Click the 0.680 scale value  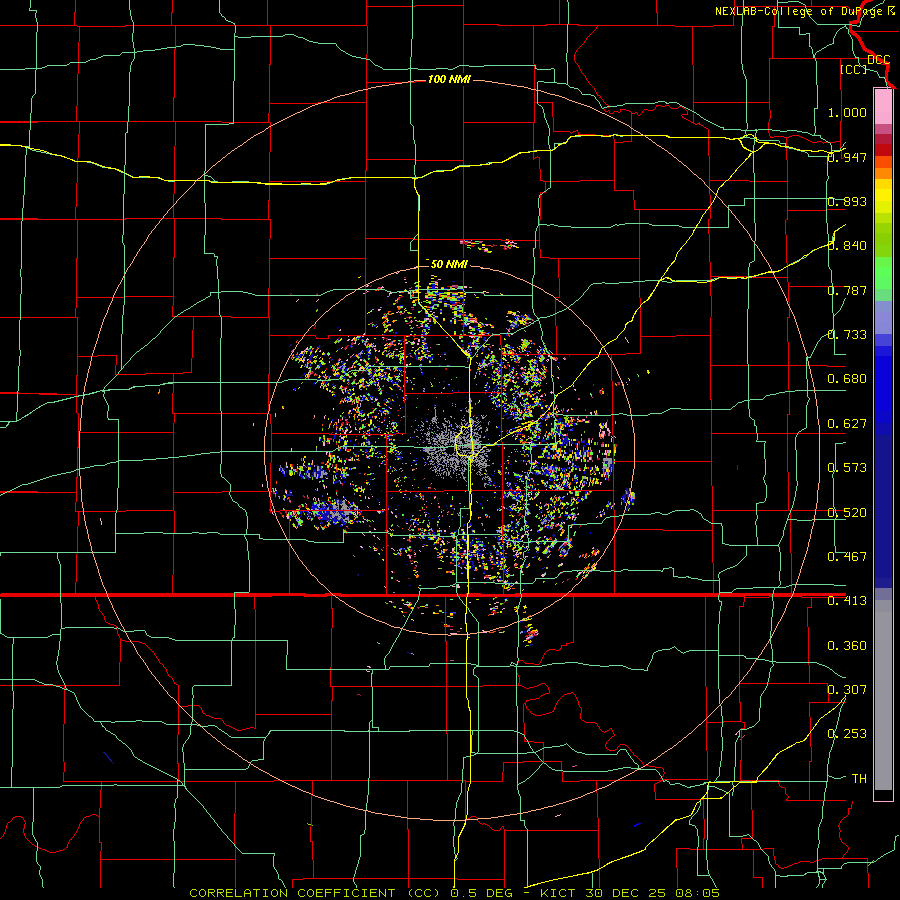[x=847, y=379]
